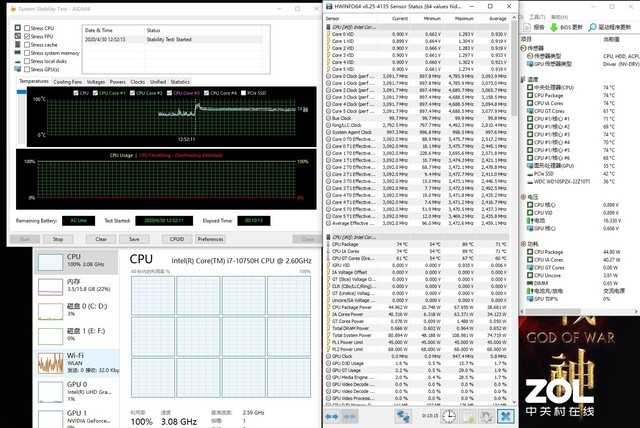Stop the stability test
Image resolution: width=640 pixels, height=428 pixels.
coord(58,239)
